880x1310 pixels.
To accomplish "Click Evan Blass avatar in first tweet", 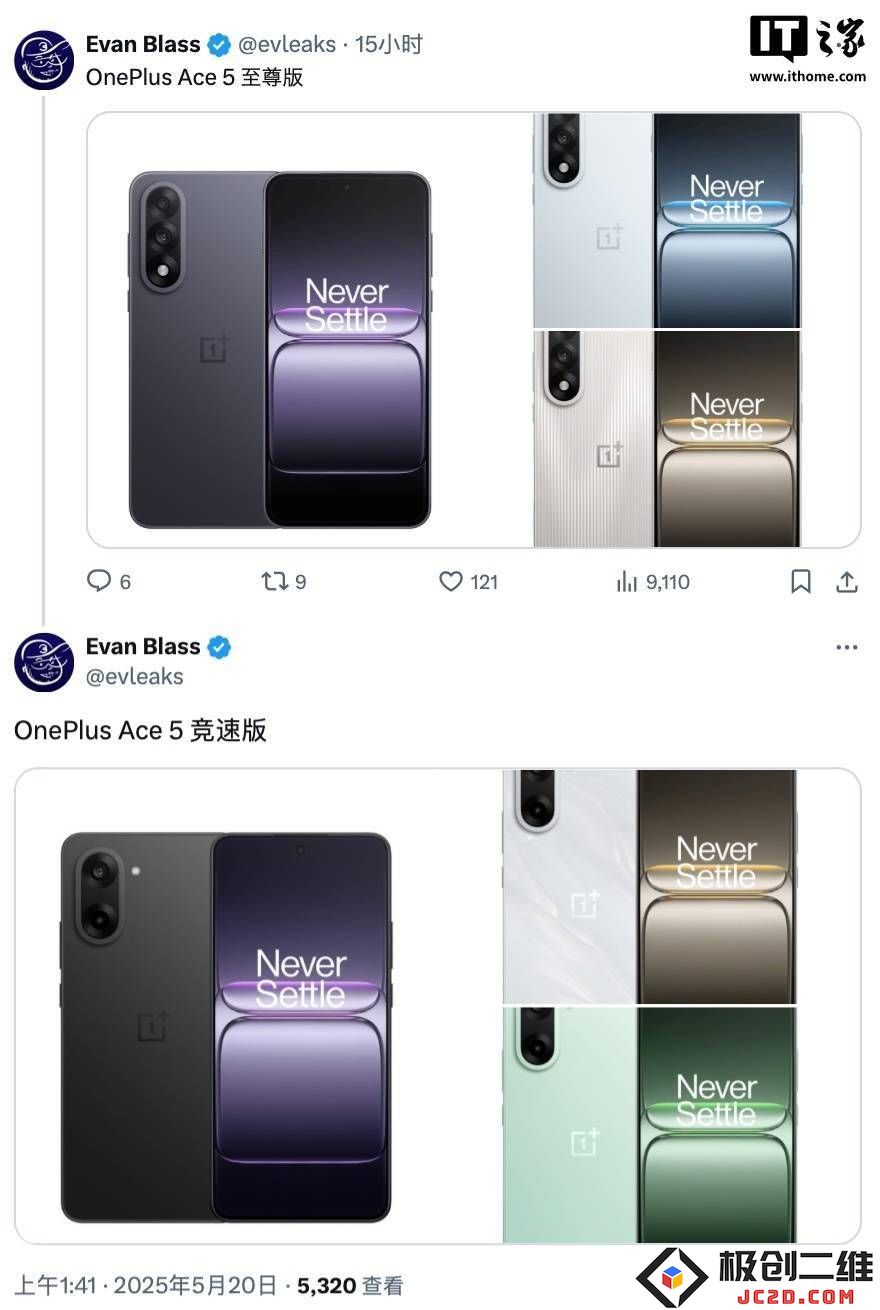I will (44, 60).
